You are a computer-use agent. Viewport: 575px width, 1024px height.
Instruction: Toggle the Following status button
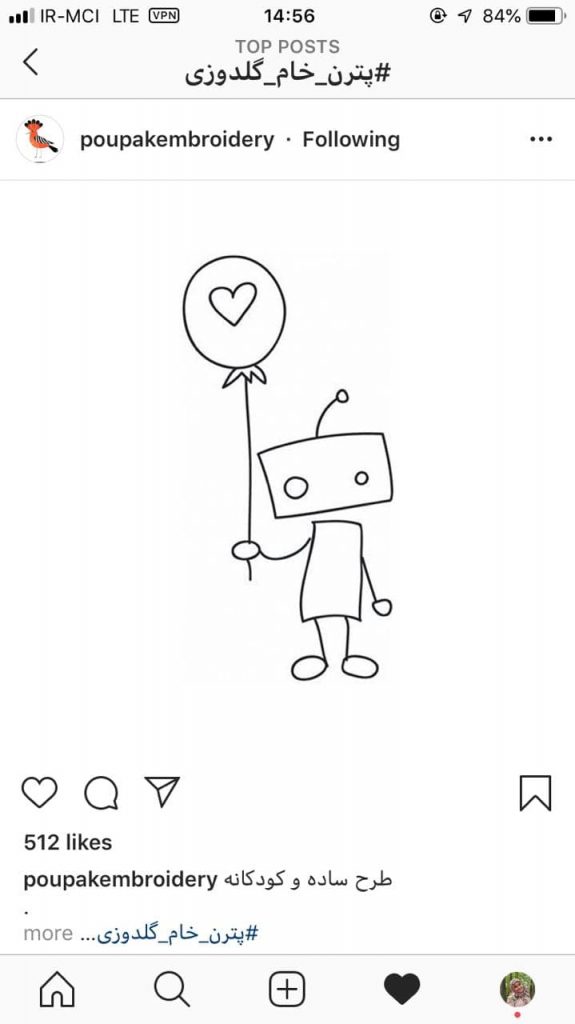coord(351,140)
